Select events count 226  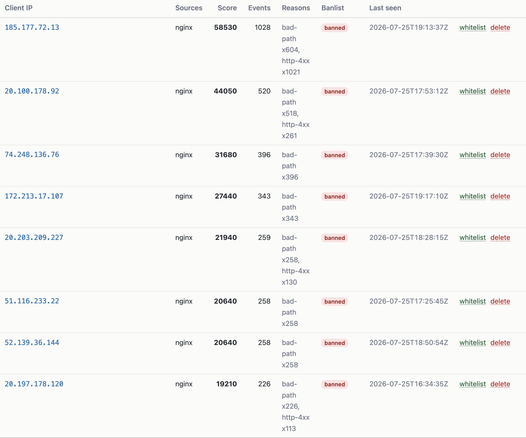pyautogui.click(x=264, y=384)
